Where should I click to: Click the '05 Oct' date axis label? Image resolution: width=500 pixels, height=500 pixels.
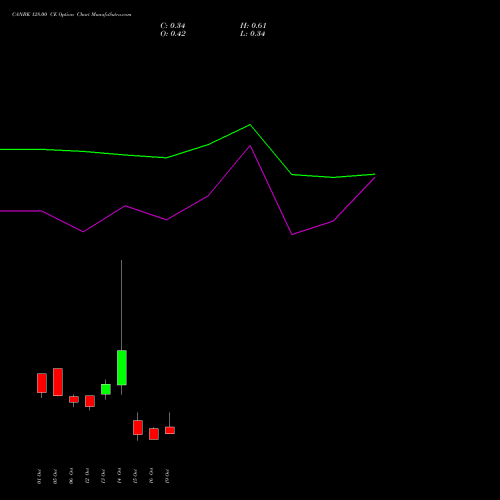pos(55,476)
